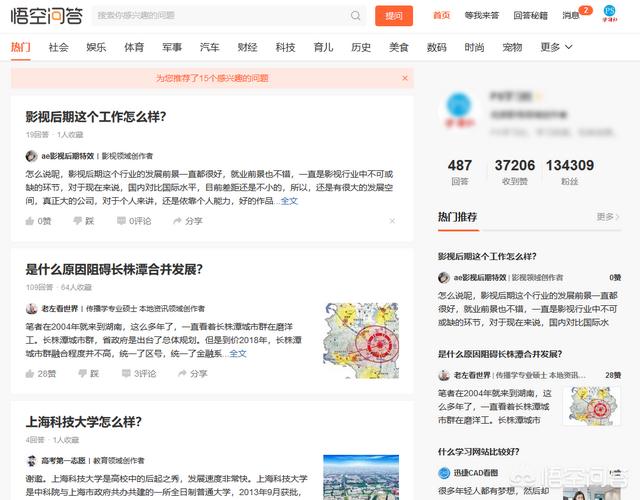This screenshot has width=640, height=500.
Task: Switch to the 汽车 tab
Action: [x=210, y=47]
